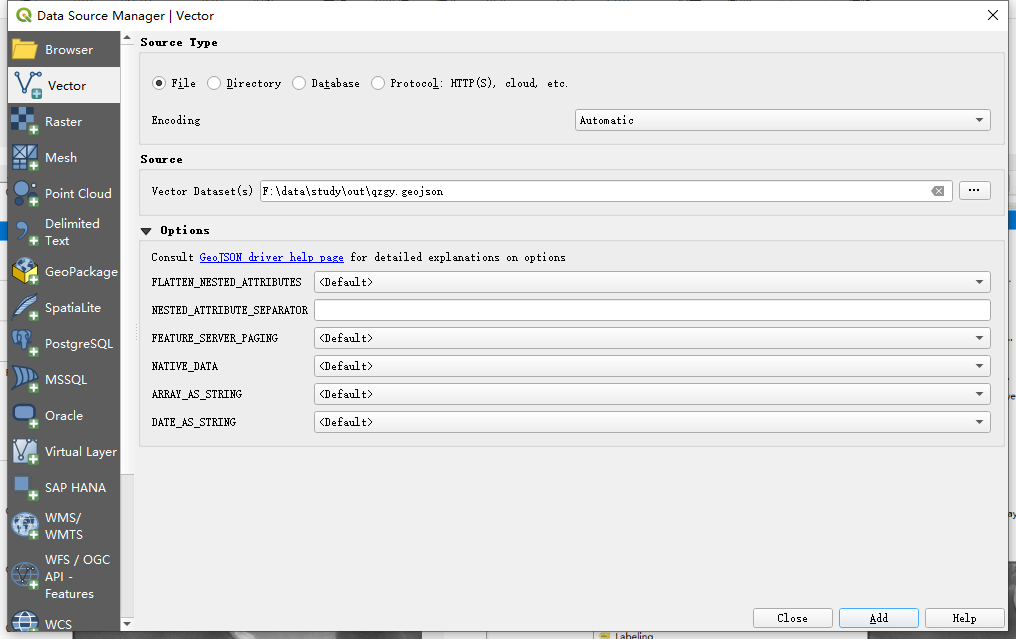The image size is (1016, 639).
Task: Switch to the Raster tab label
Action: 64,121
